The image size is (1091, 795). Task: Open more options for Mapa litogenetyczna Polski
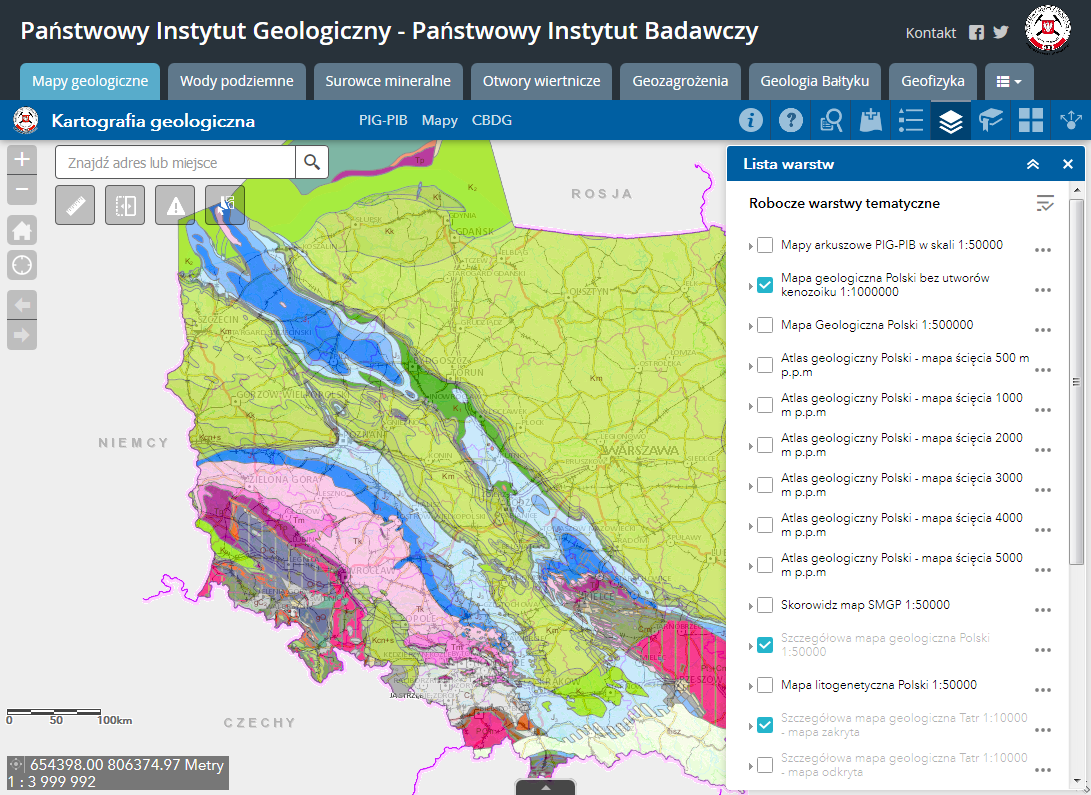tap(1042, 690)
